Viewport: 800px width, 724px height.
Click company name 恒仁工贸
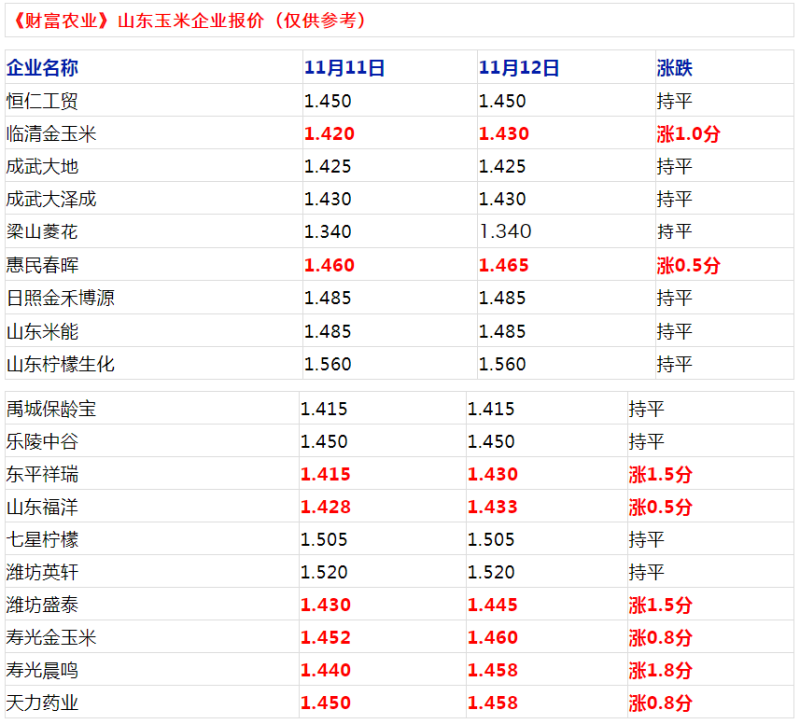click(x=42, y=101)
